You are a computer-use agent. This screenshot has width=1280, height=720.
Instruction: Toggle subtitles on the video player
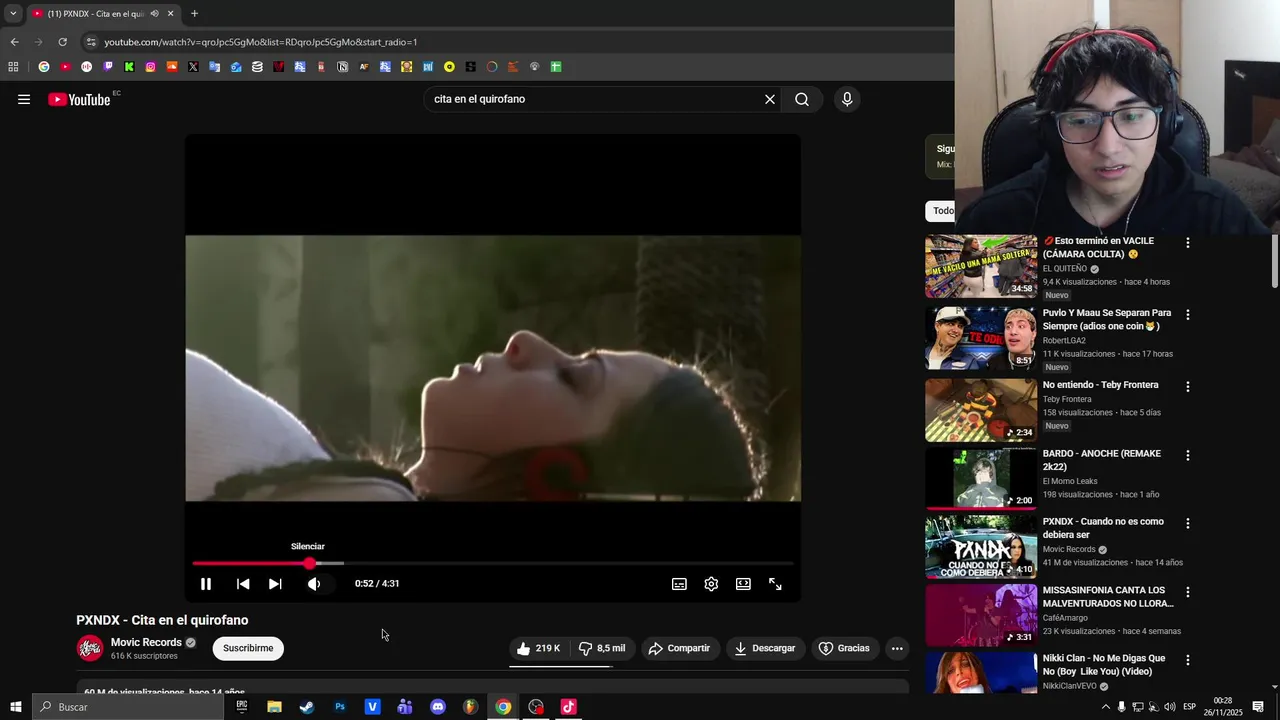click(679, 584)
